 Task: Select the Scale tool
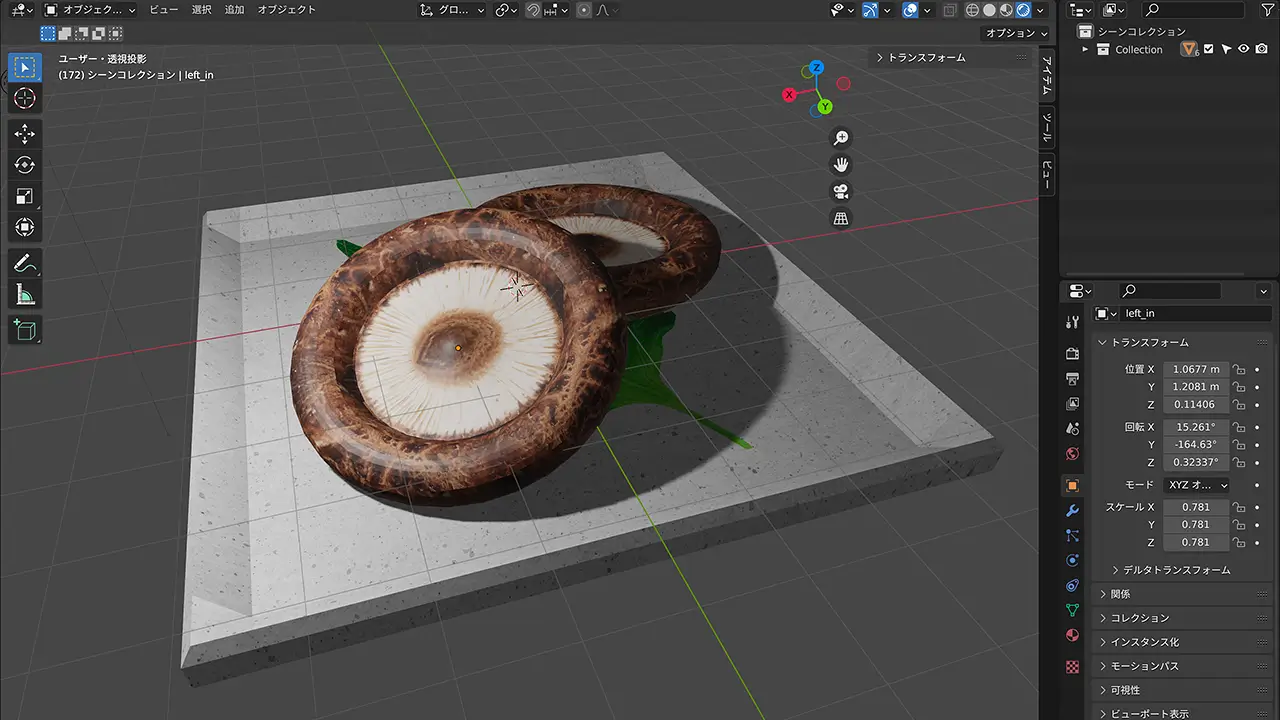pyautogui.click(x=25, y=196)
